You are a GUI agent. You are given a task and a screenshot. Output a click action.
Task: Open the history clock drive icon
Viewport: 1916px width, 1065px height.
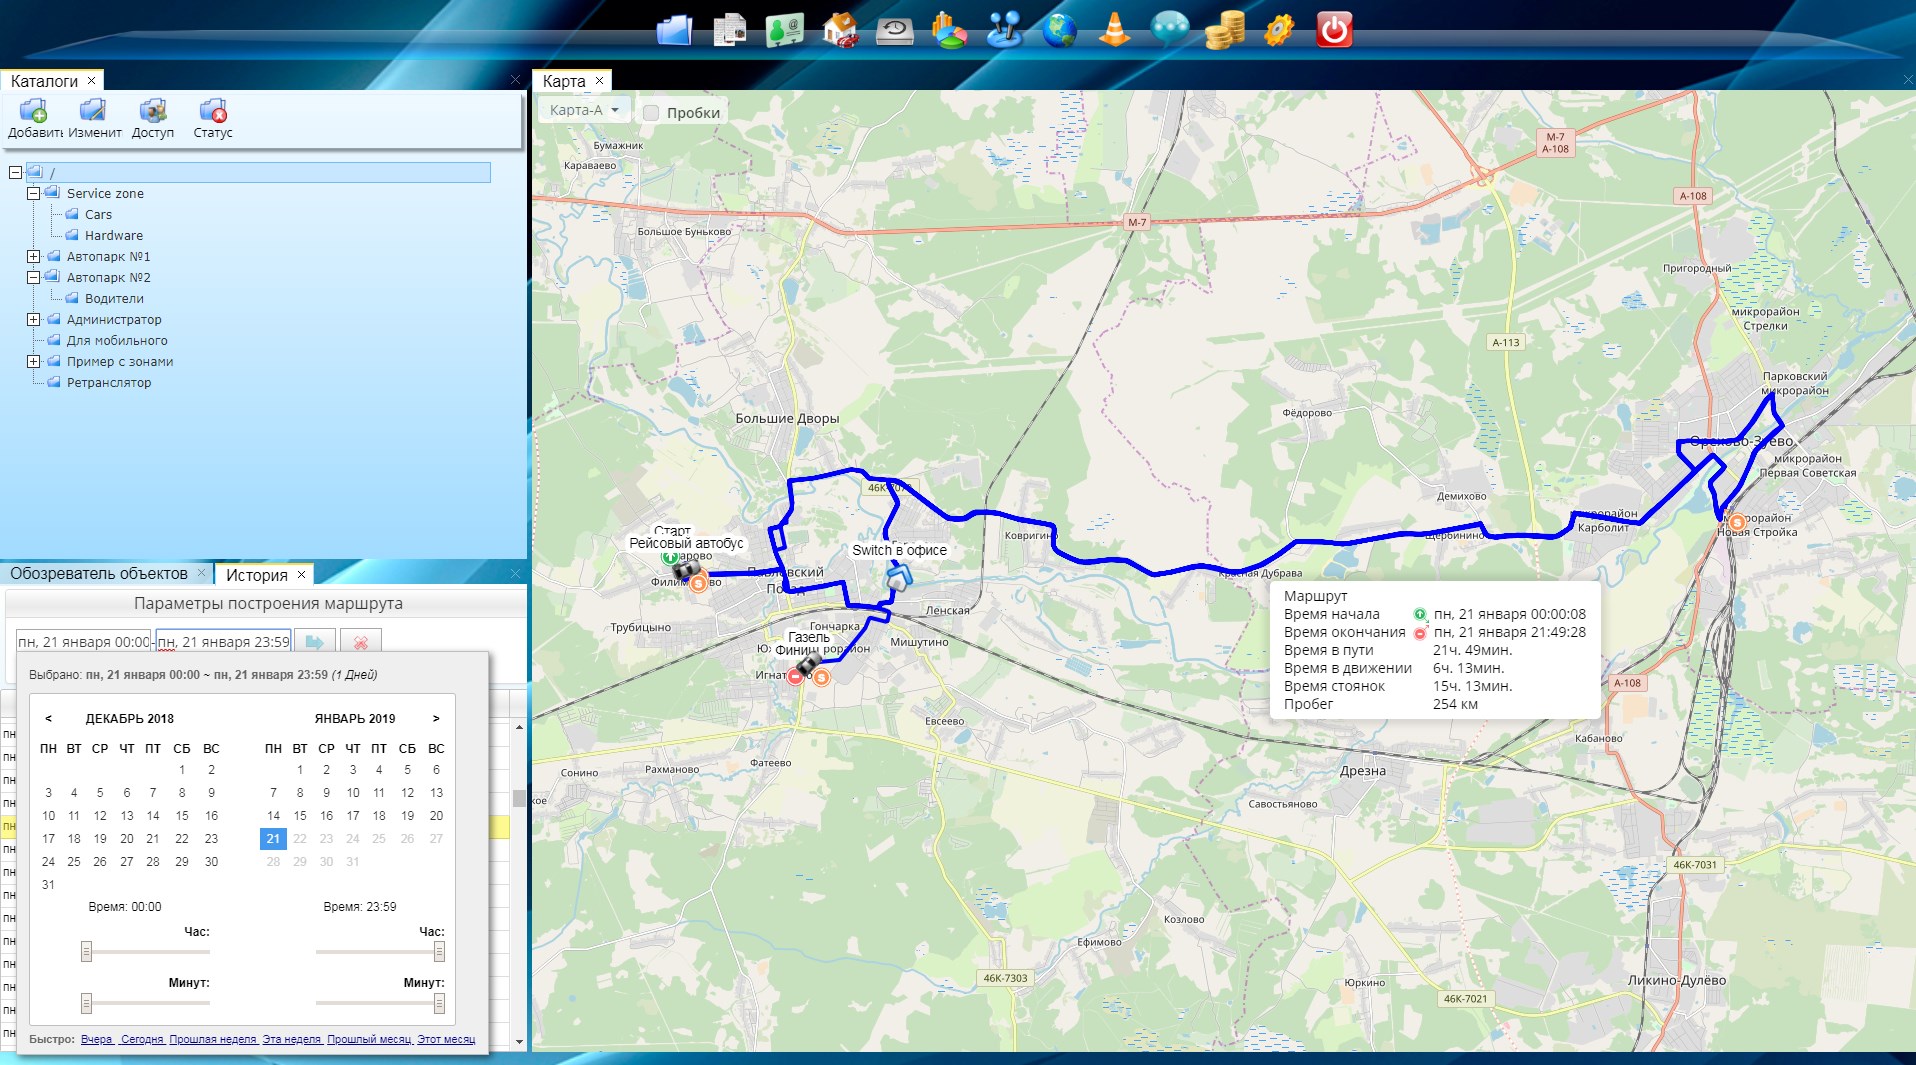[x=894, y=30]
